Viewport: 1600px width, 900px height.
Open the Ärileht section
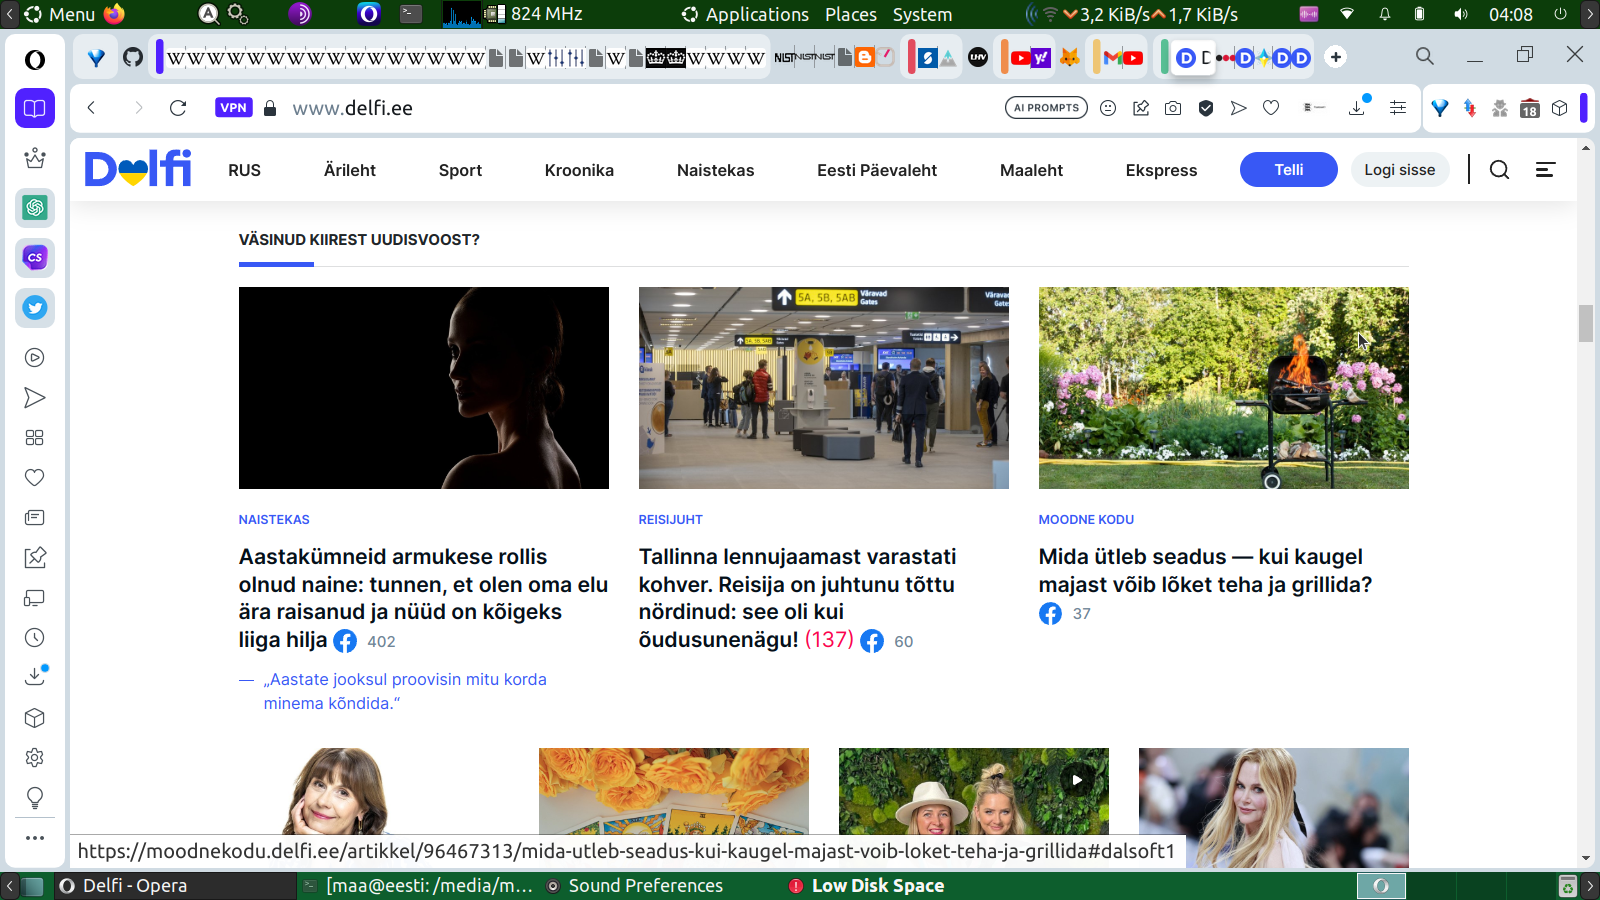(350, 170)
